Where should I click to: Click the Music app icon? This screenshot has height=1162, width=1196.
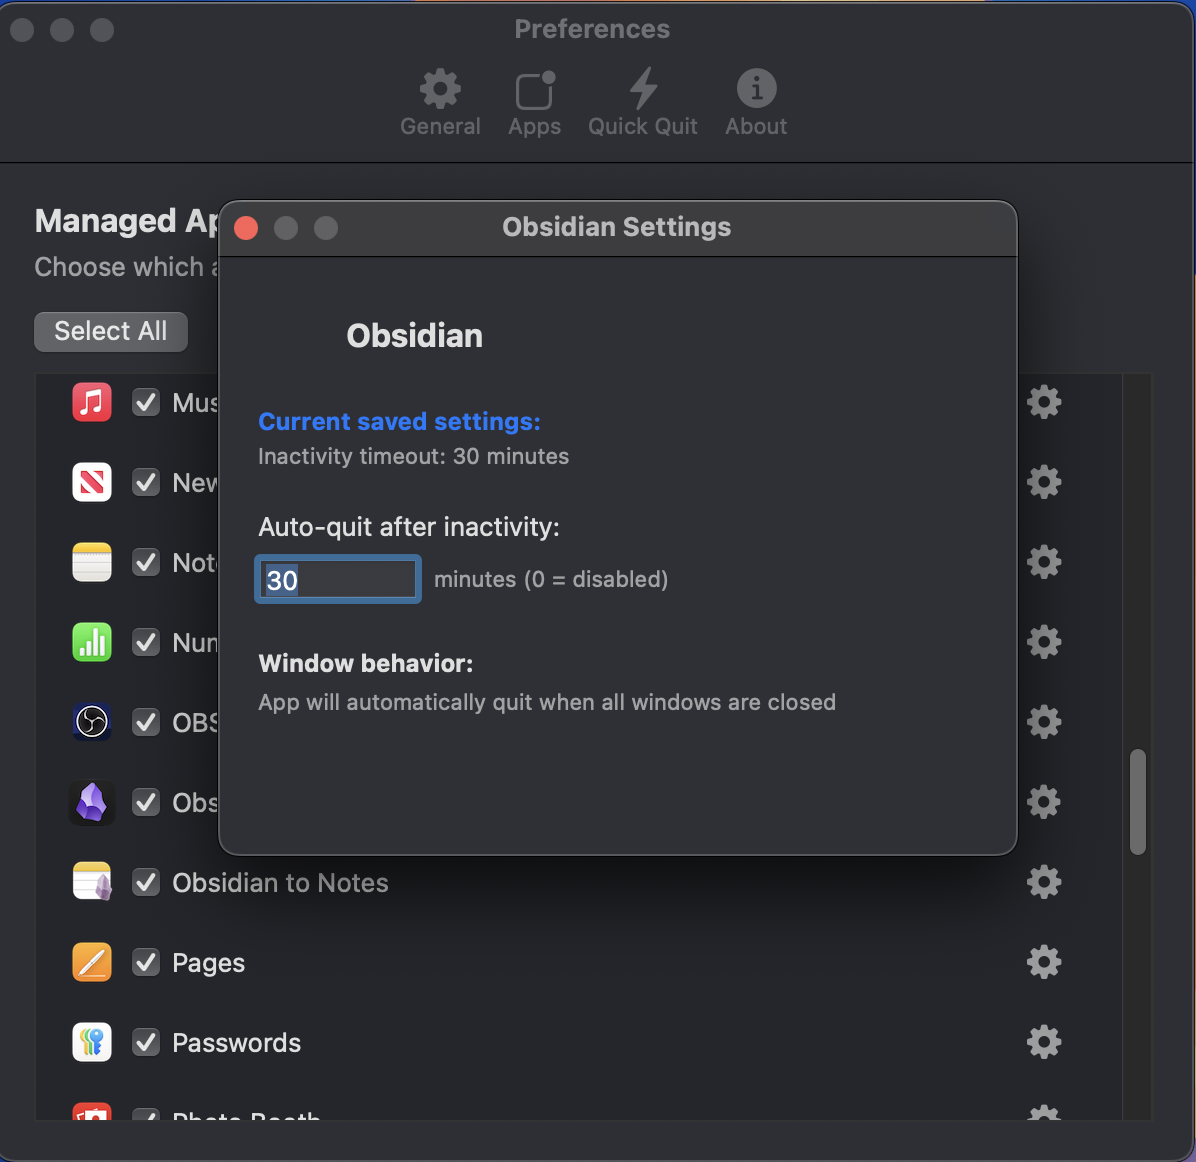coord(92,402)
